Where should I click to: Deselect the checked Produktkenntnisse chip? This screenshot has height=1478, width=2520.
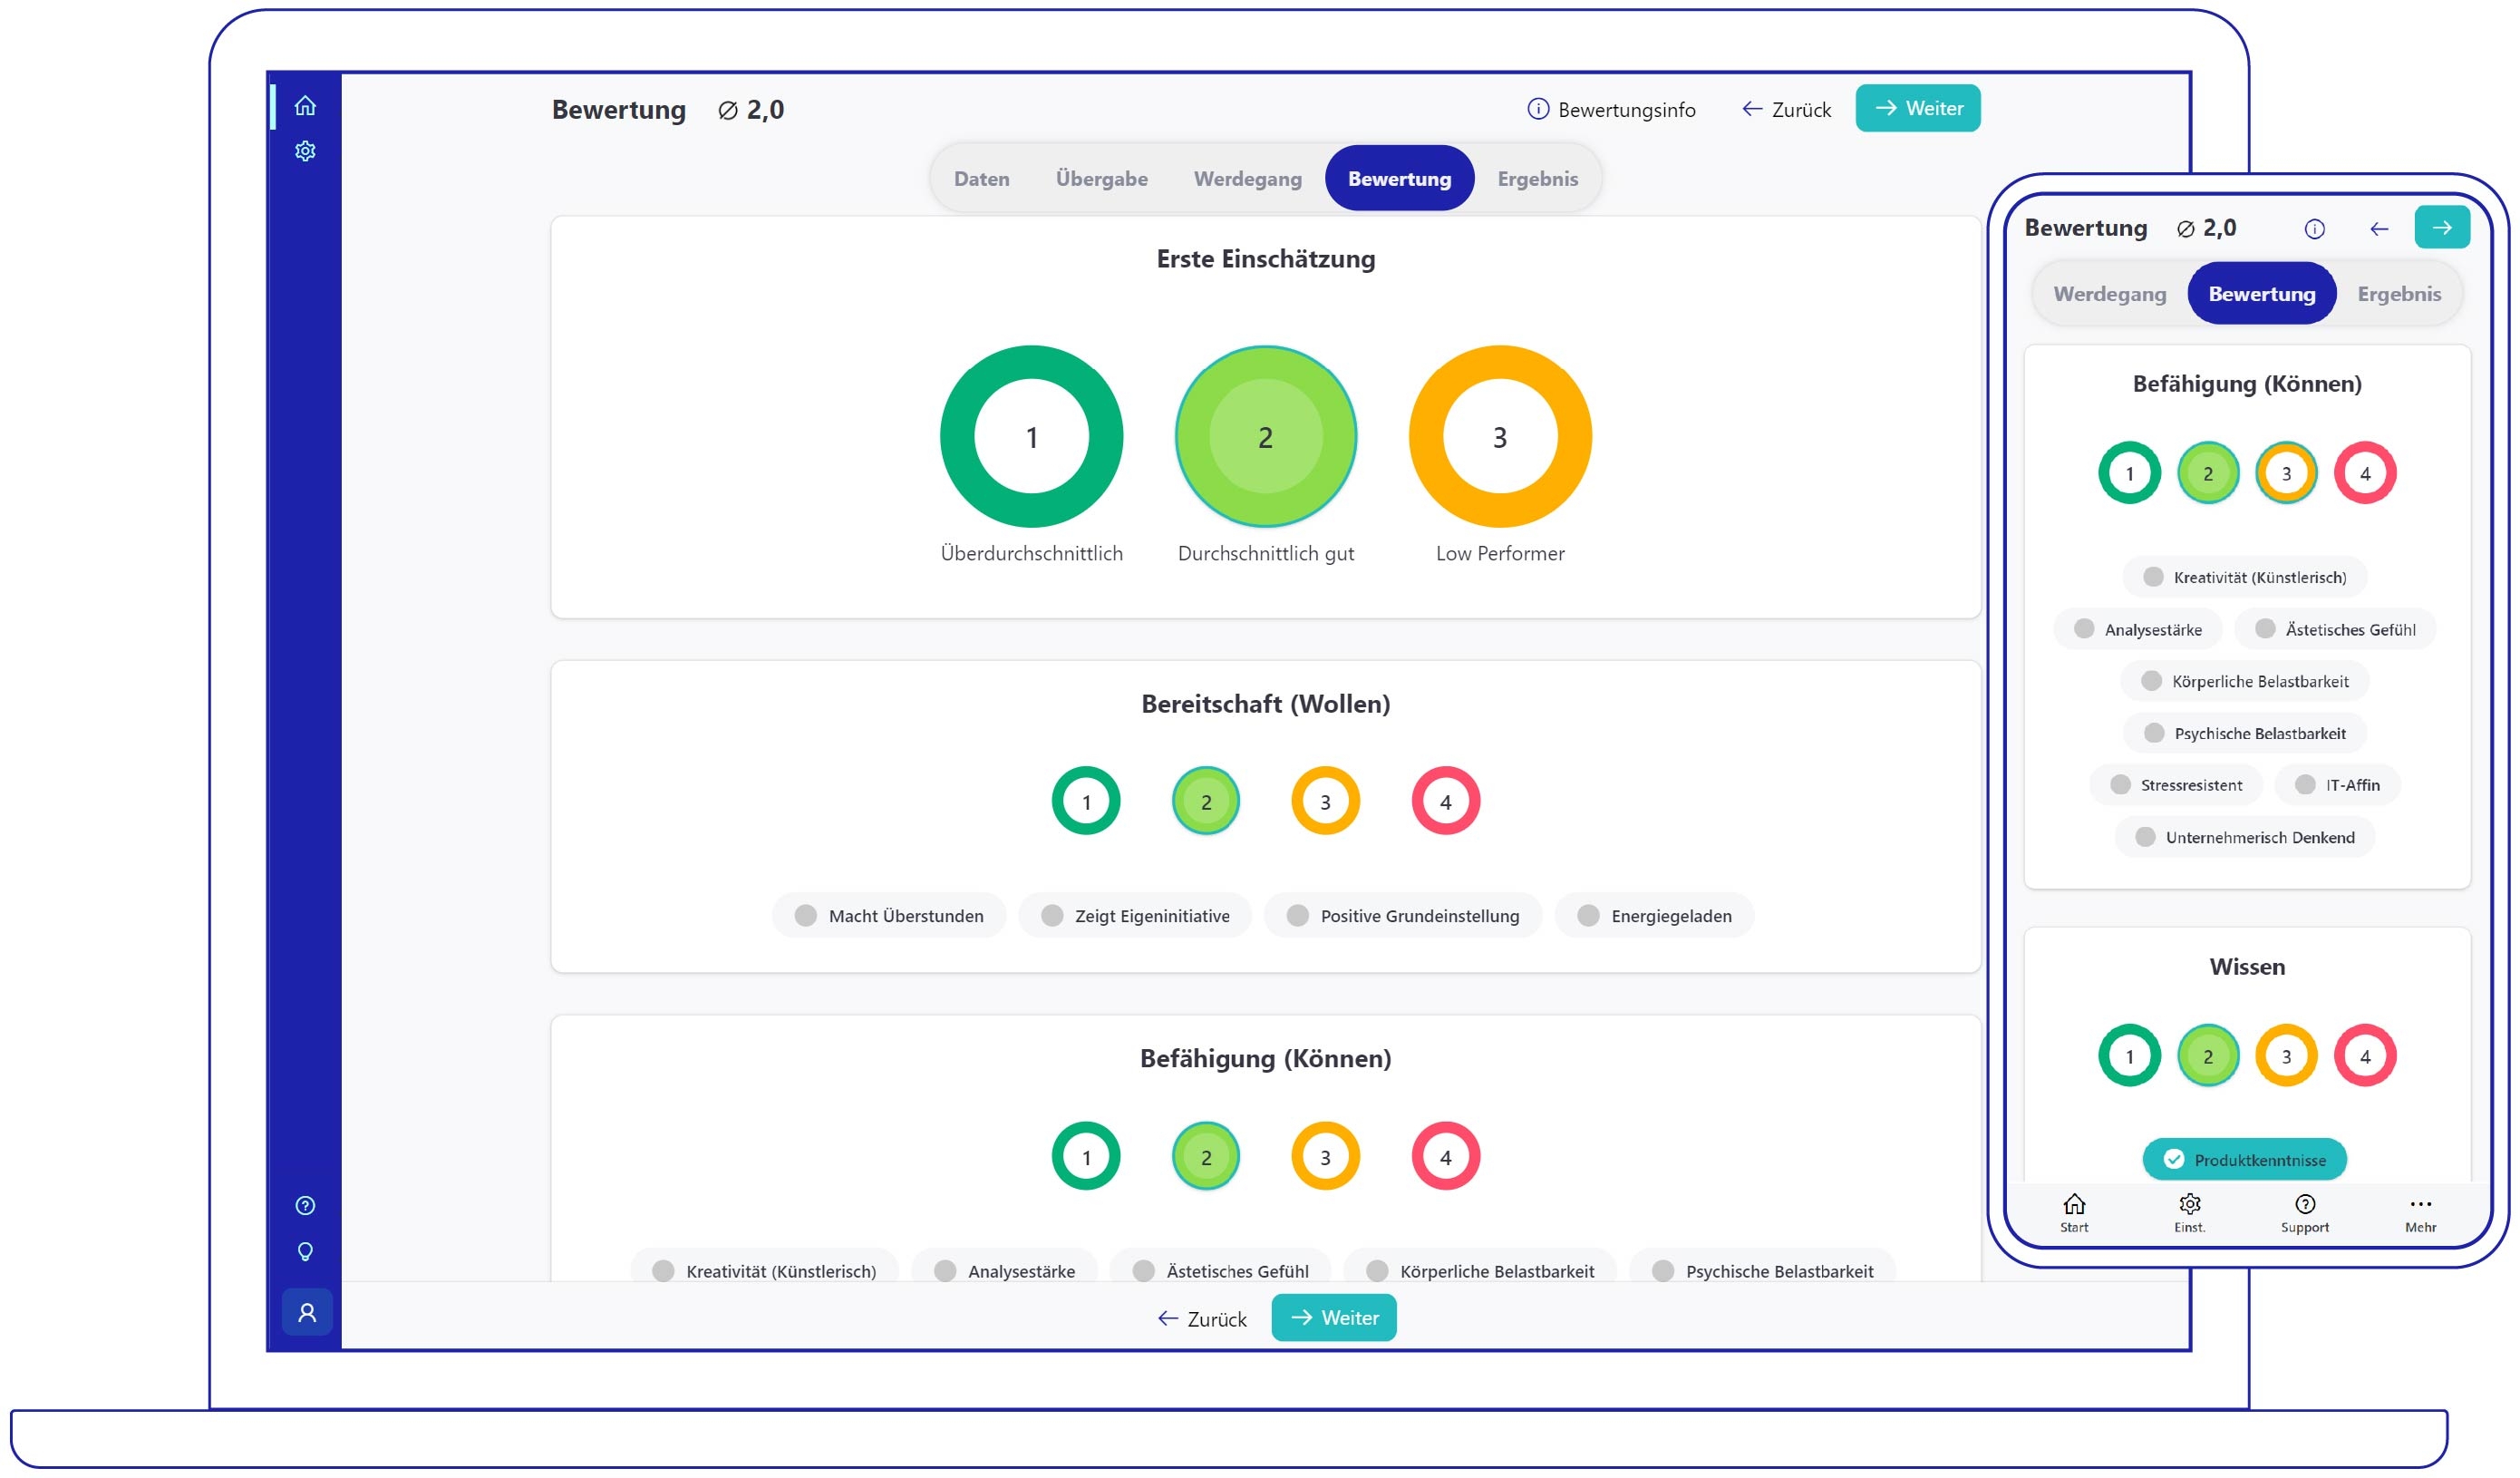tap(2244, 1160)
